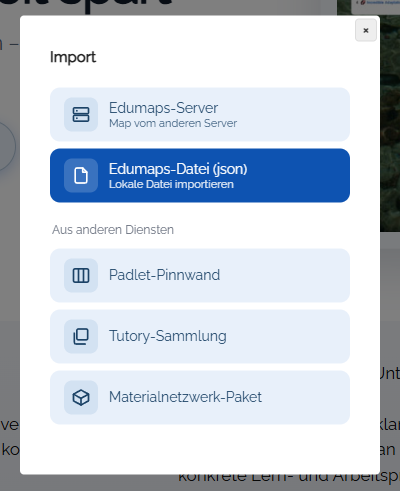The height and width of the screenshot is (491, 400).
Task: Click the Import dialog heading
Action: point(73,57)
